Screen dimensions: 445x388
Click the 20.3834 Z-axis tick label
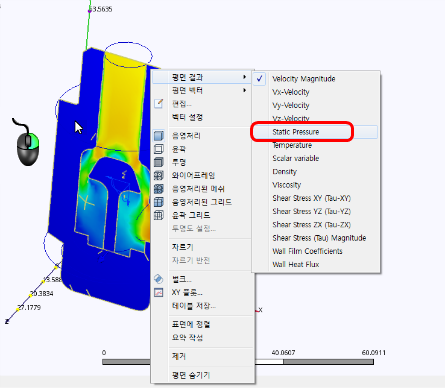click(x=42, y=294)
